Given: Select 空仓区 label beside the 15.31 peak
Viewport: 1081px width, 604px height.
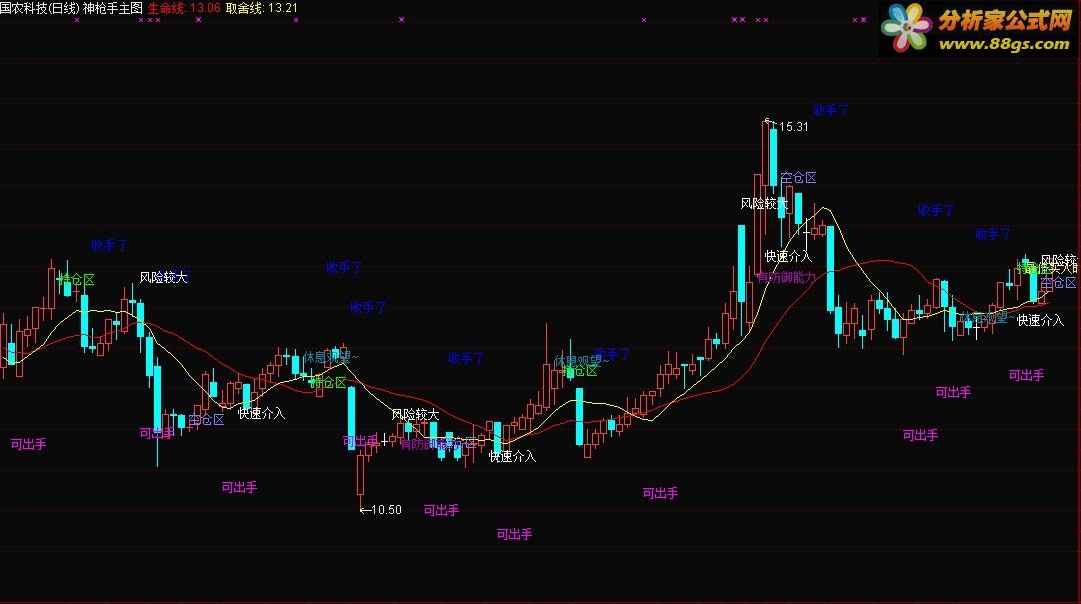Looking at the screenshot, I should tap(798, 178).
